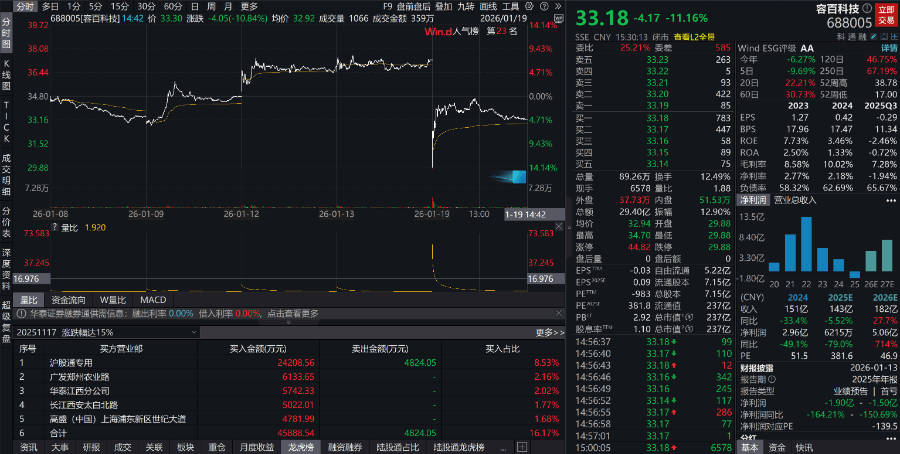The width and height of the screenshot is (900, 454).
Task: Switch to weekly 周 chart
Action: click(211, 6)
